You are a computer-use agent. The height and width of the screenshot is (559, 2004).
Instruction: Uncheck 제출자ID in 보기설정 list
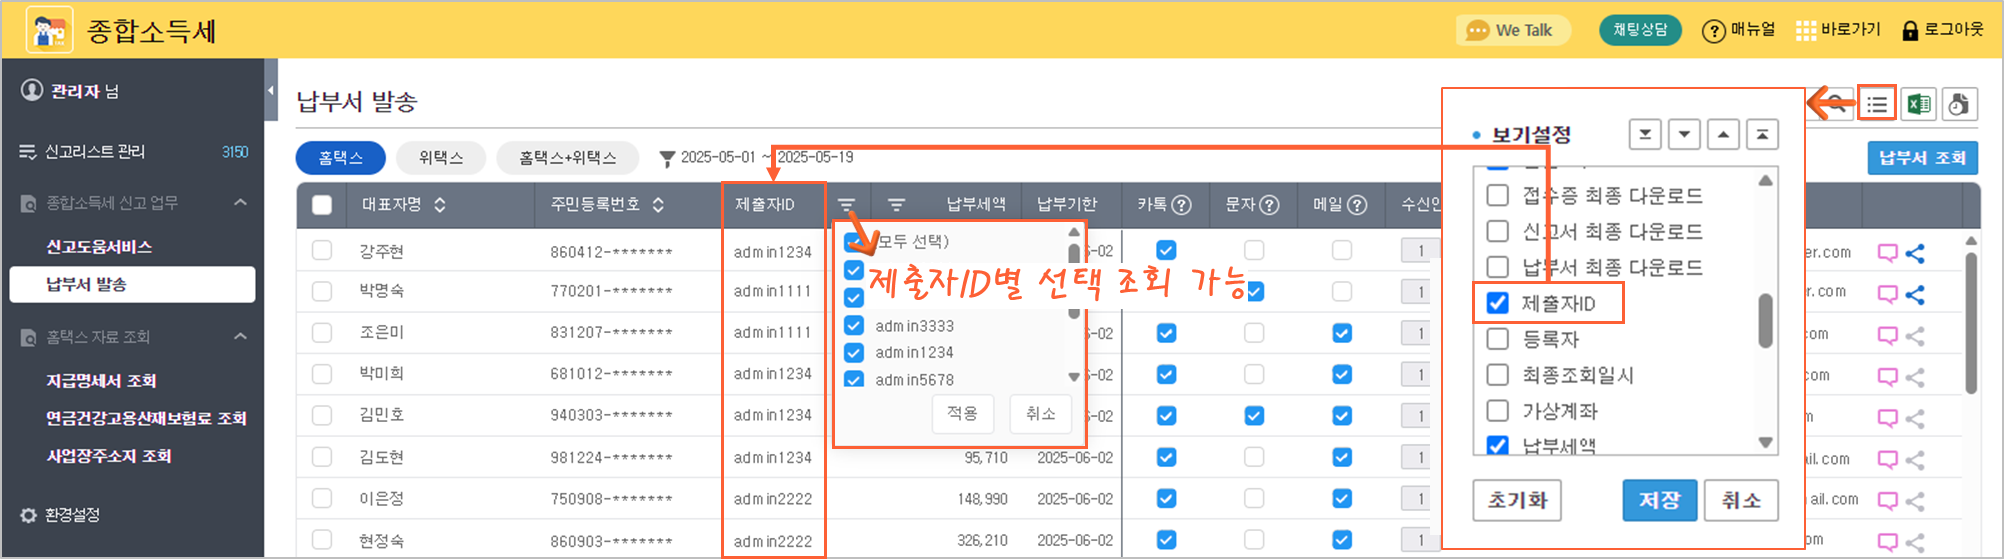click(x=1497, y=303)
